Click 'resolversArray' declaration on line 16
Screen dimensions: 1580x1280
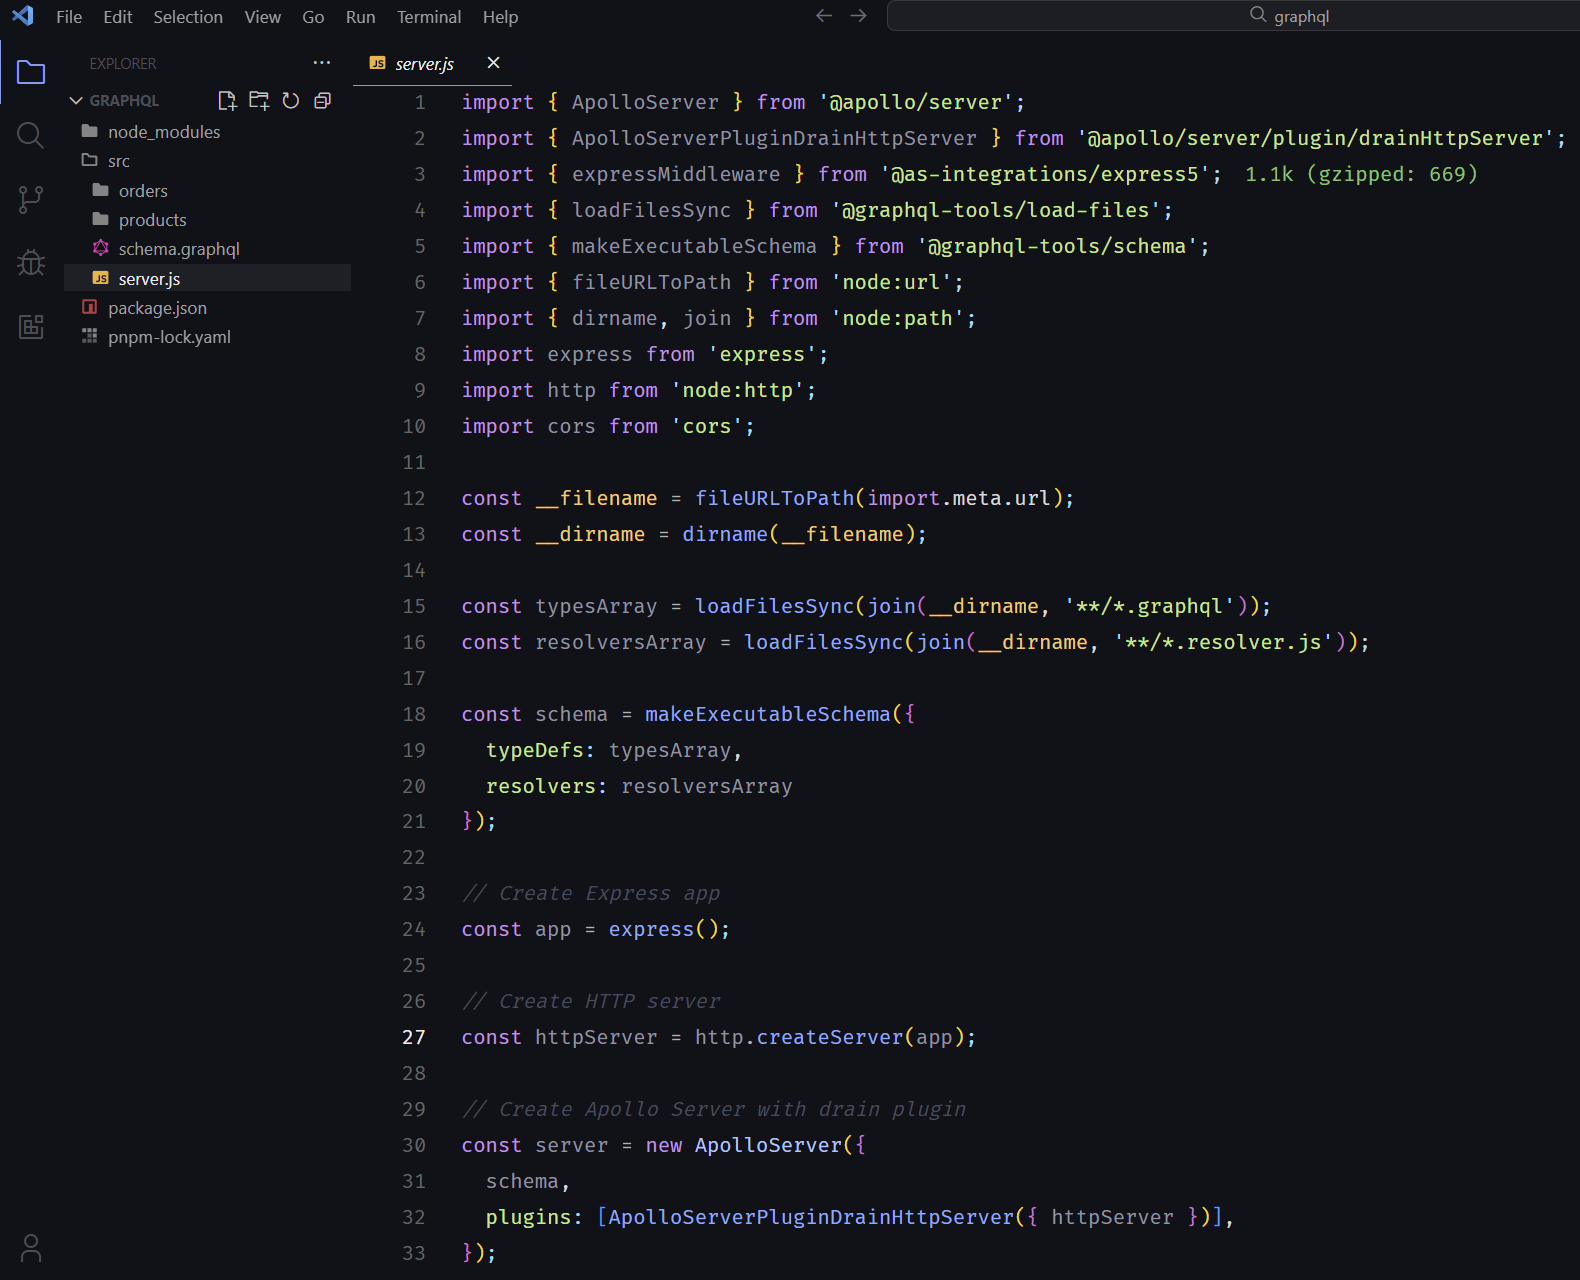tap(621, 642)
